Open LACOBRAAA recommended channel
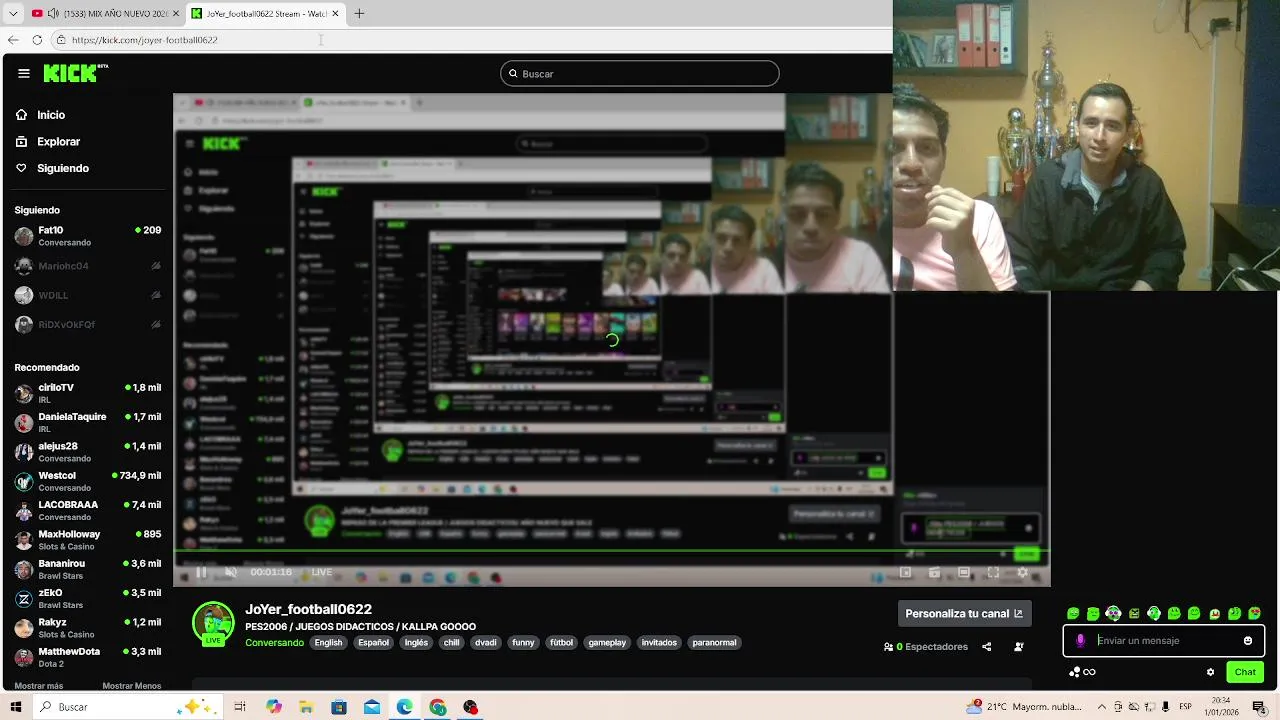 (x=88, y=510)
